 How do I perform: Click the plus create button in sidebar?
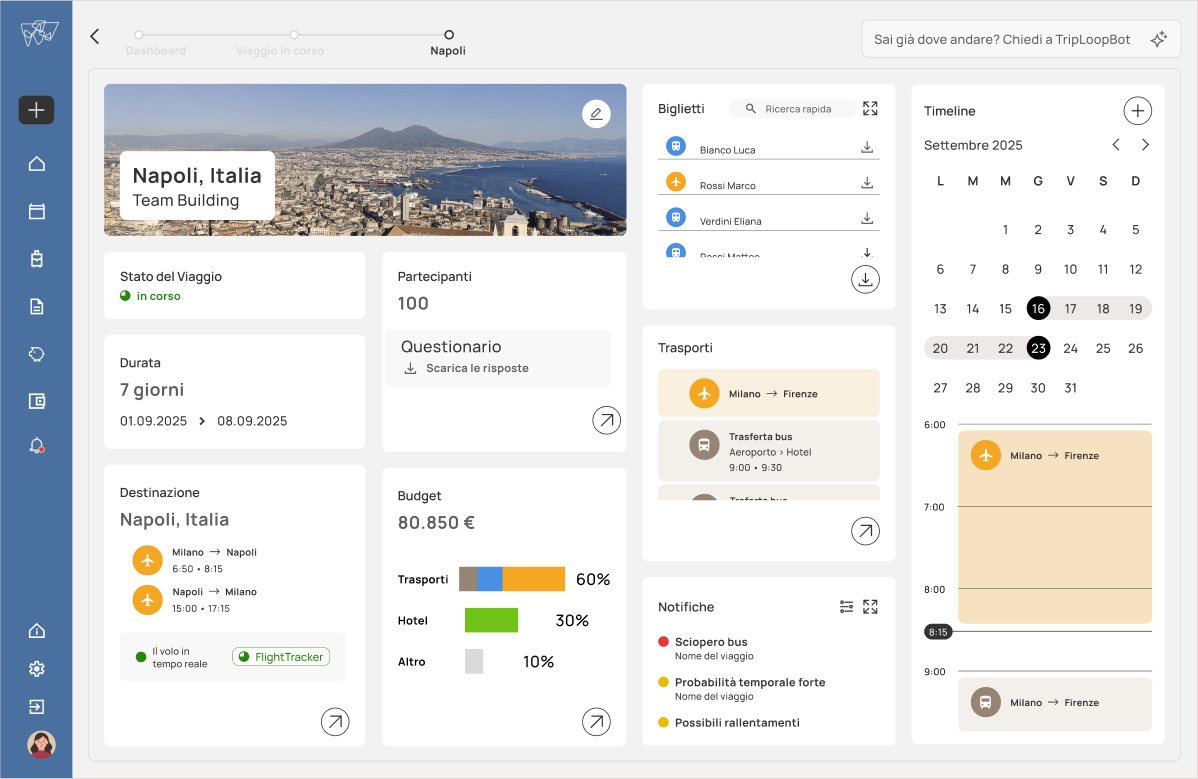(36, 110)
